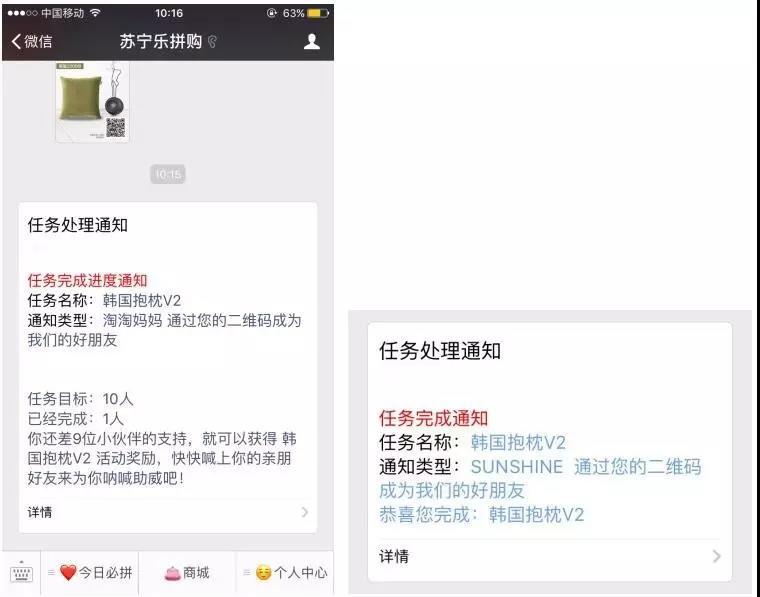760x597 pixels.
Task: Tap the ear mode icon beside title
Action: 212,42
